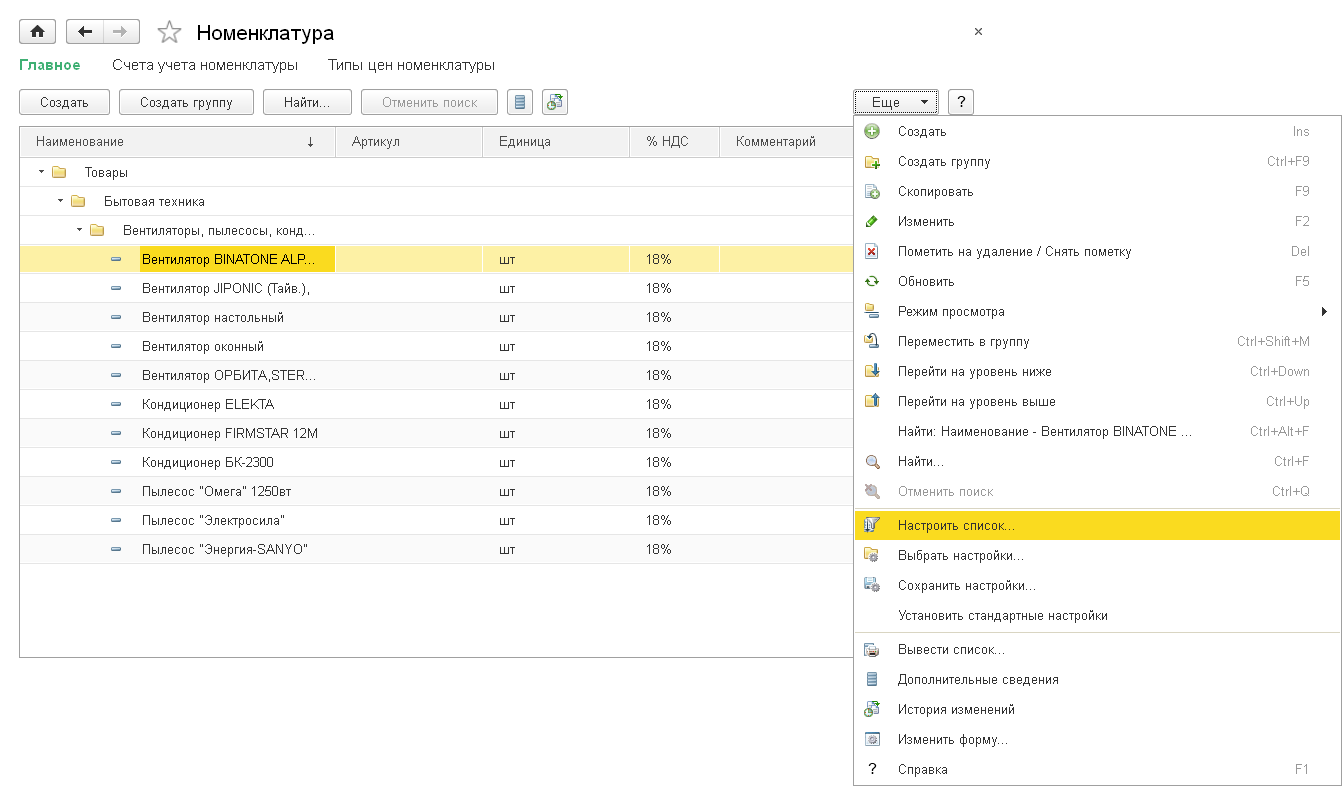Viewport: 1342px width, 786px height.
Task: Select row Вентилятор JIPONIC (Тайв.),
Action: 436,288
